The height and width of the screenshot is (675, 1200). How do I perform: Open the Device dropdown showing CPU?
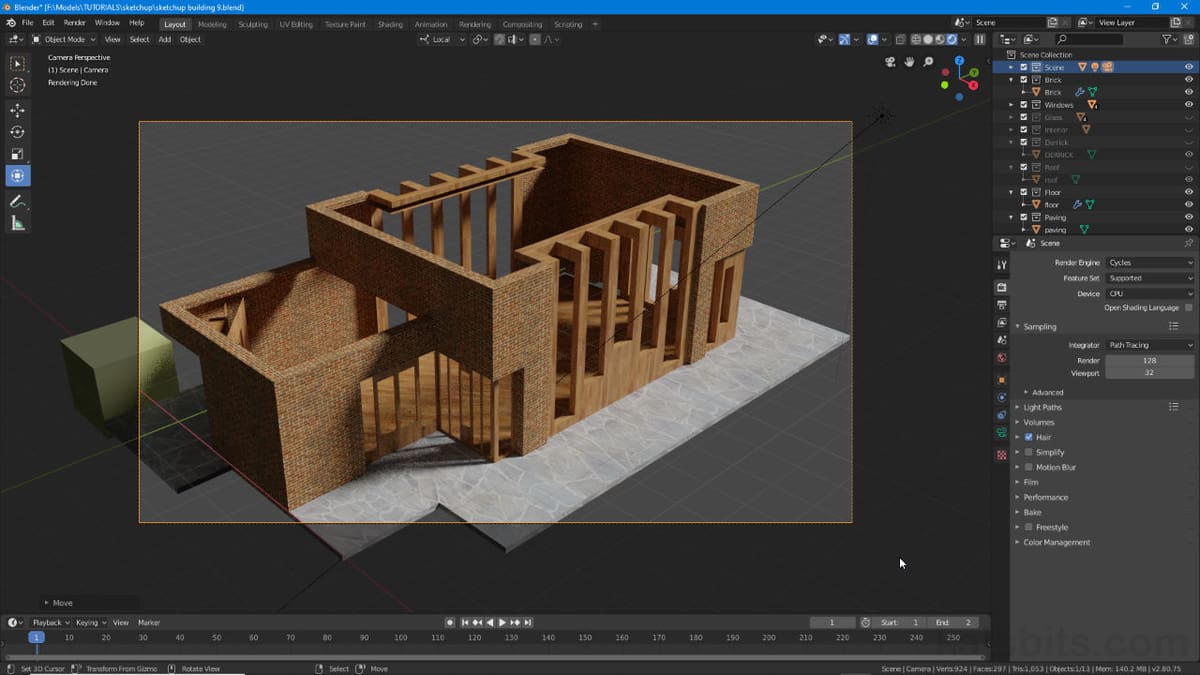(x=1148, y=293)
